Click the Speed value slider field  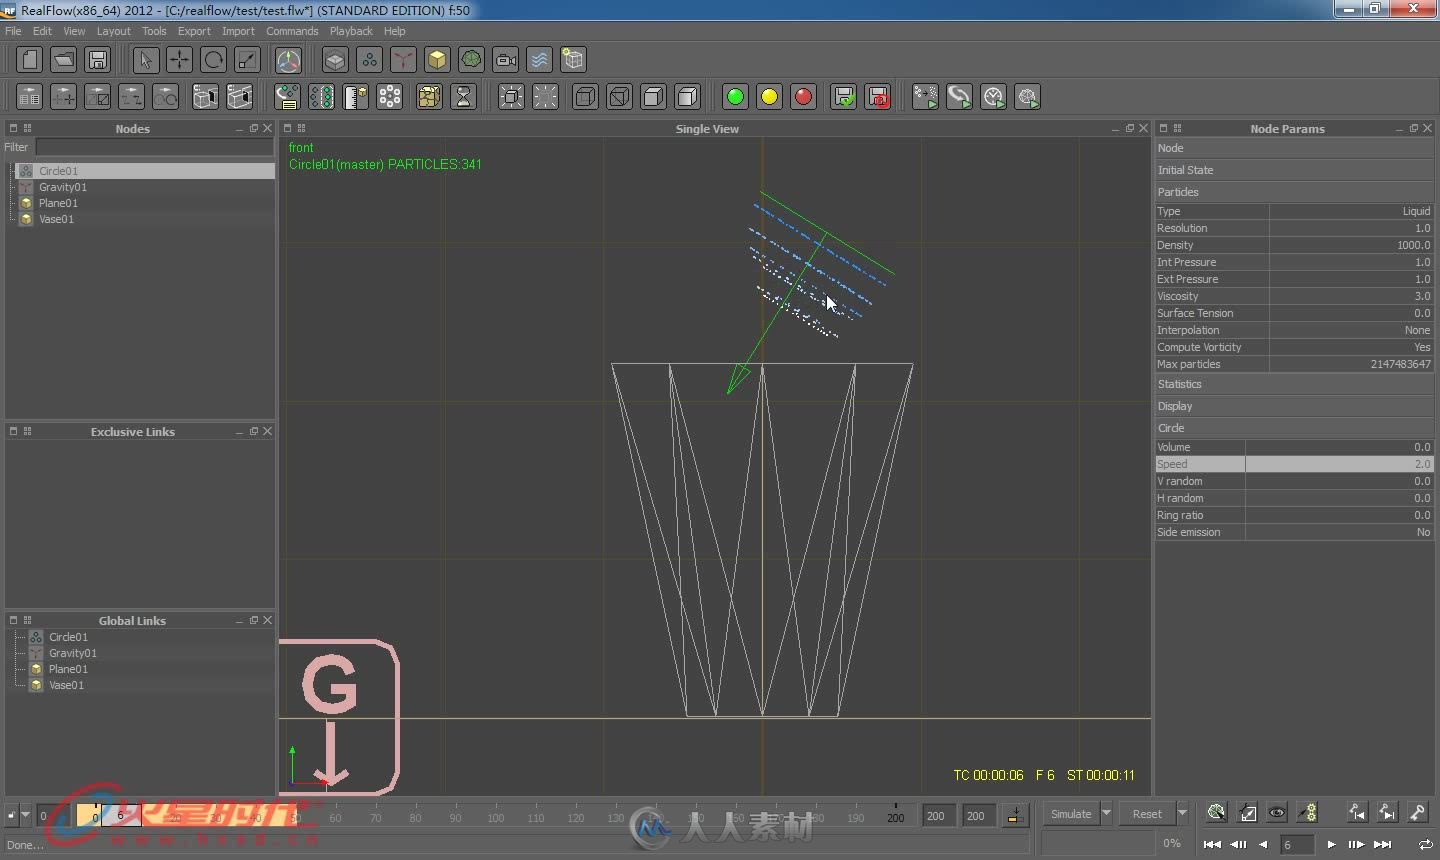[1339, 464]
